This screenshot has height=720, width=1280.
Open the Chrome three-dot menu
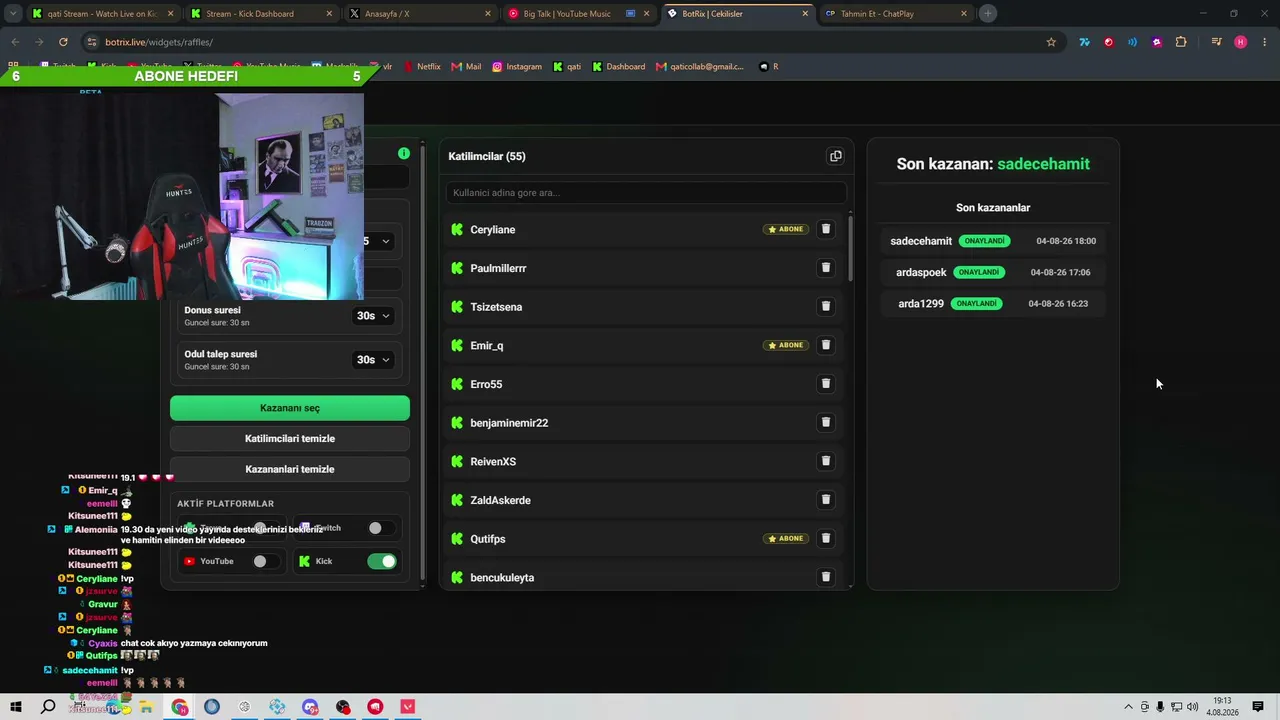[1264, 42]
